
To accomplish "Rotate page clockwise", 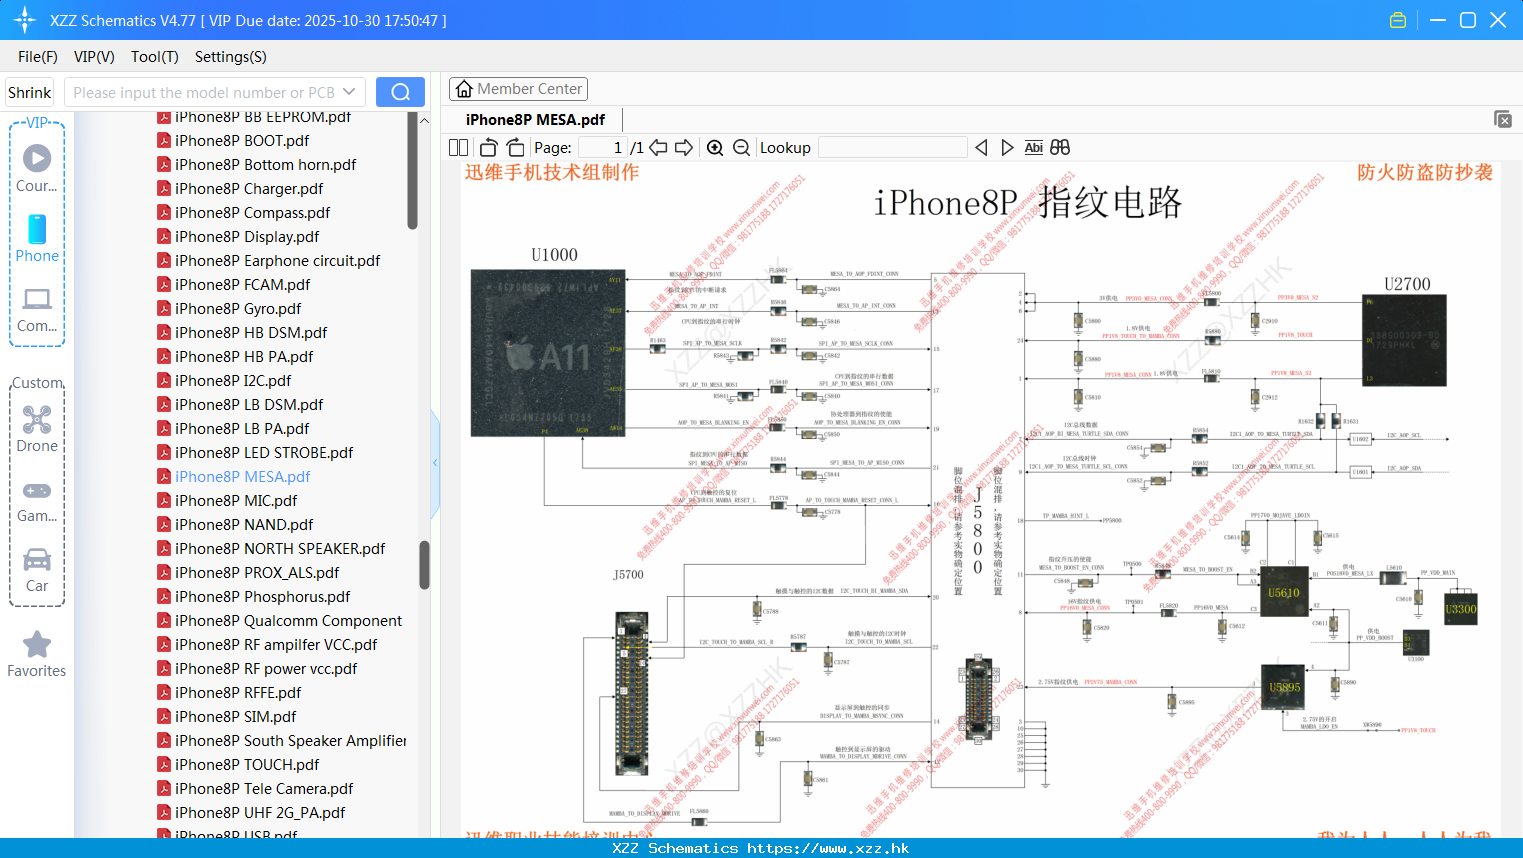I will tap(515, 147).
